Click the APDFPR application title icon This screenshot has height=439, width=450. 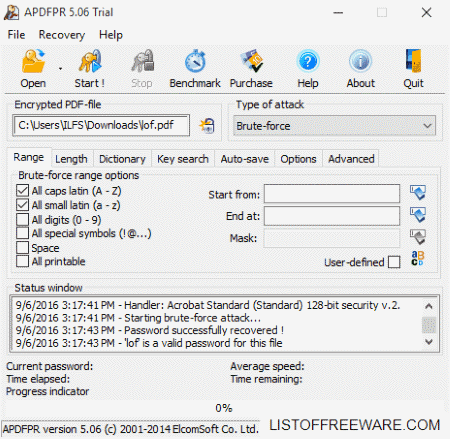click(11, 12)
